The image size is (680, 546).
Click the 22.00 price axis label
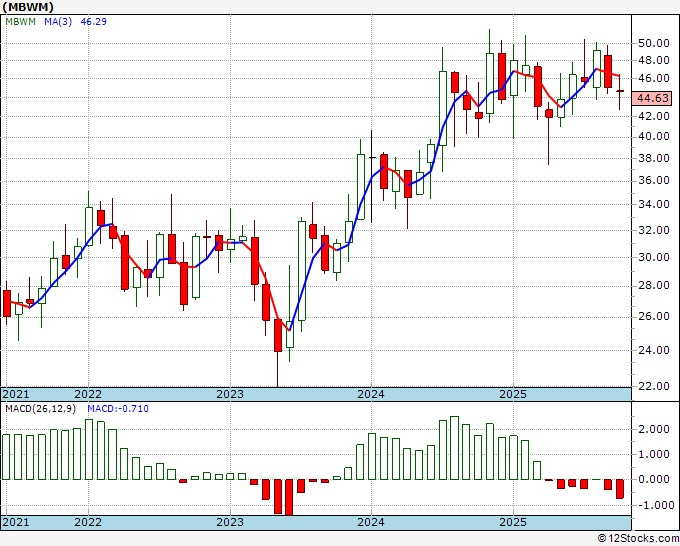click(654, 386)
